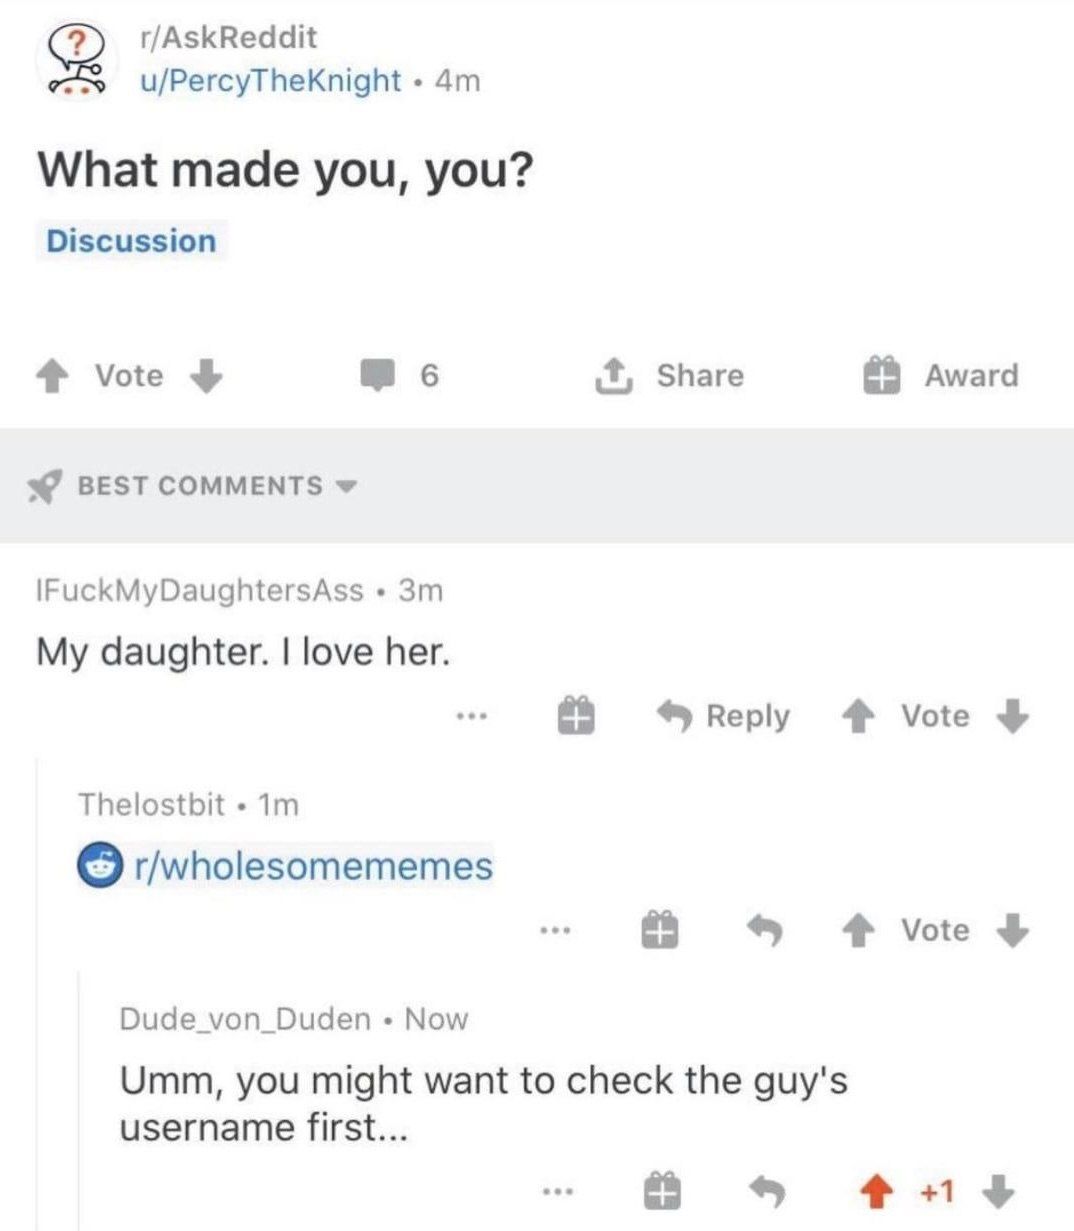This screenshot has height=1231, width=1074.
Task: Go to the r/AskReddit subreddit
Action: click(229, 37)
